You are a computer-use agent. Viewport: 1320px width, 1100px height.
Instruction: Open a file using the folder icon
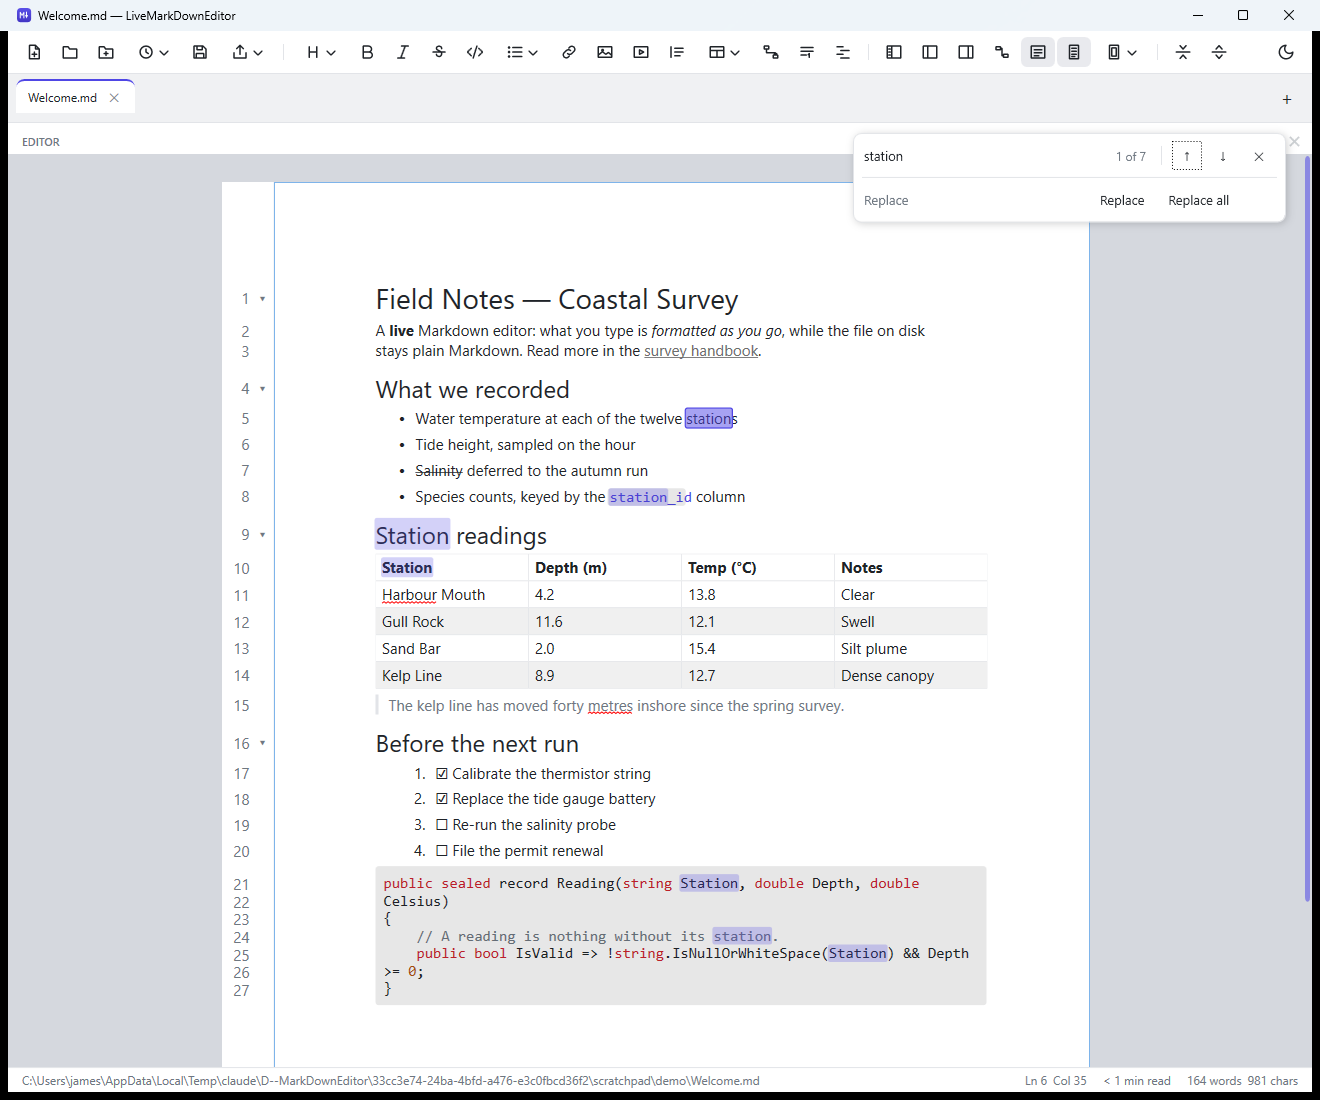70,52
